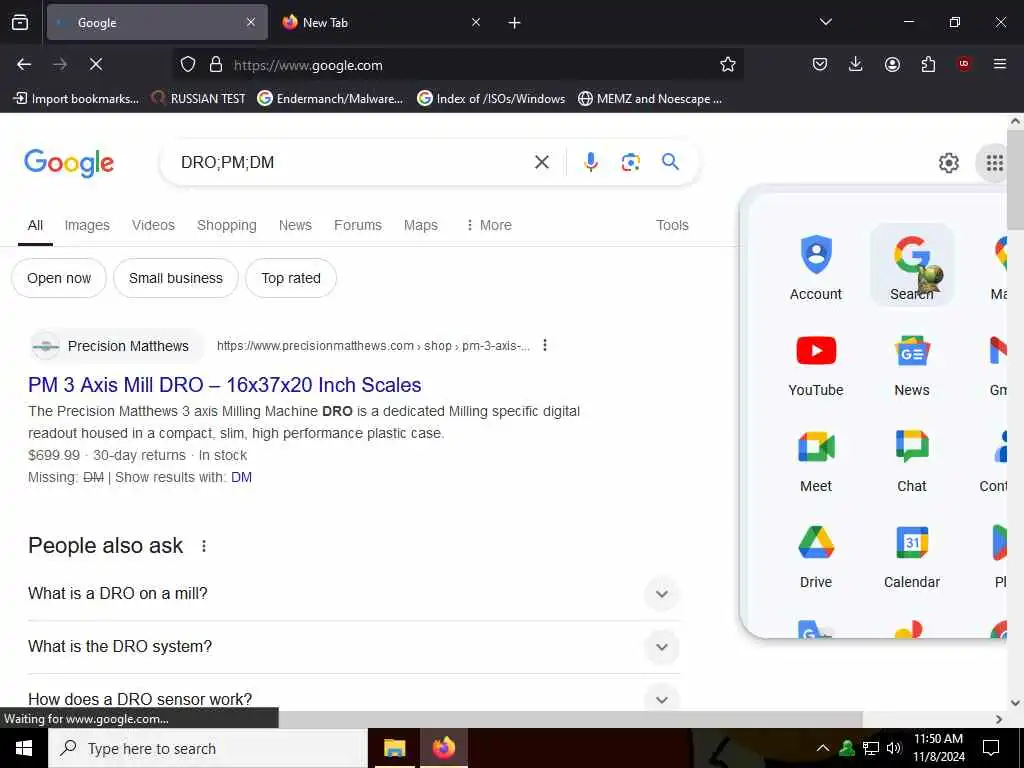Switch to Maps results tab

421,225
